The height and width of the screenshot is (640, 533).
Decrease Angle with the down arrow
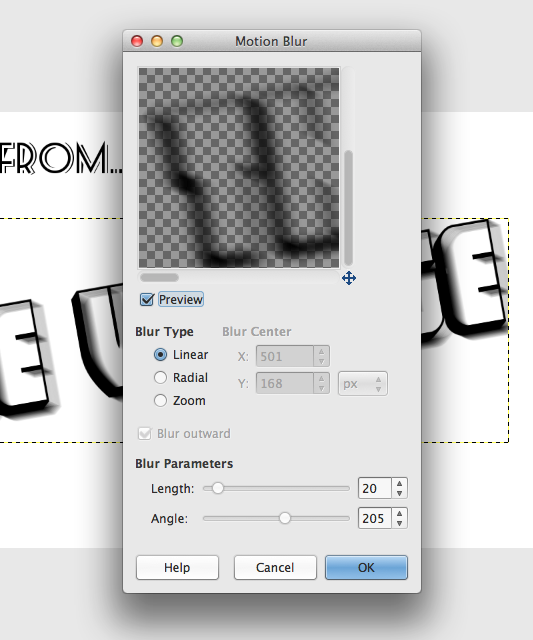[400, 524]
